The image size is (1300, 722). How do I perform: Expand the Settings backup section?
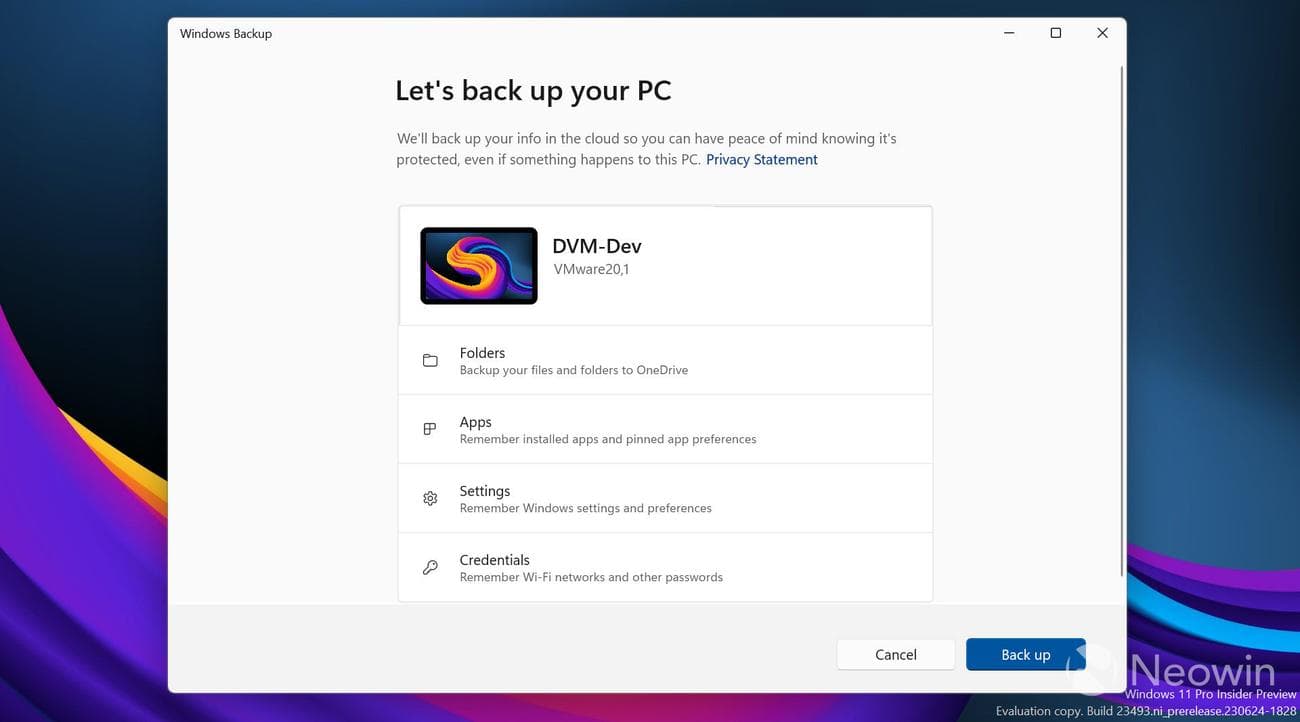(x=665, y=497)
